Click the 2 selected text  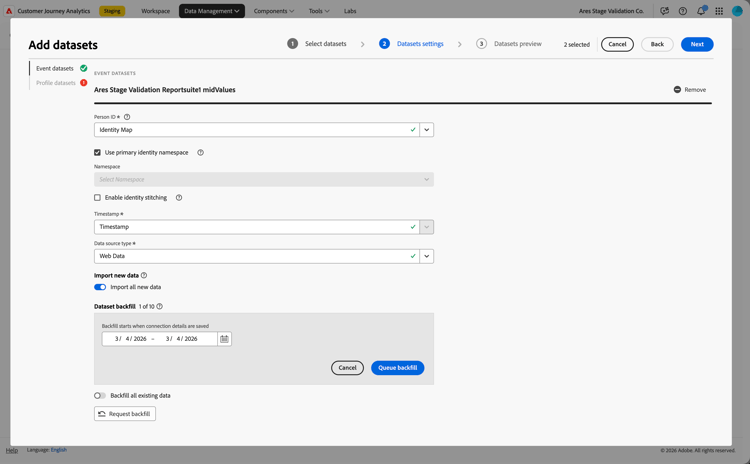point(576,44)
